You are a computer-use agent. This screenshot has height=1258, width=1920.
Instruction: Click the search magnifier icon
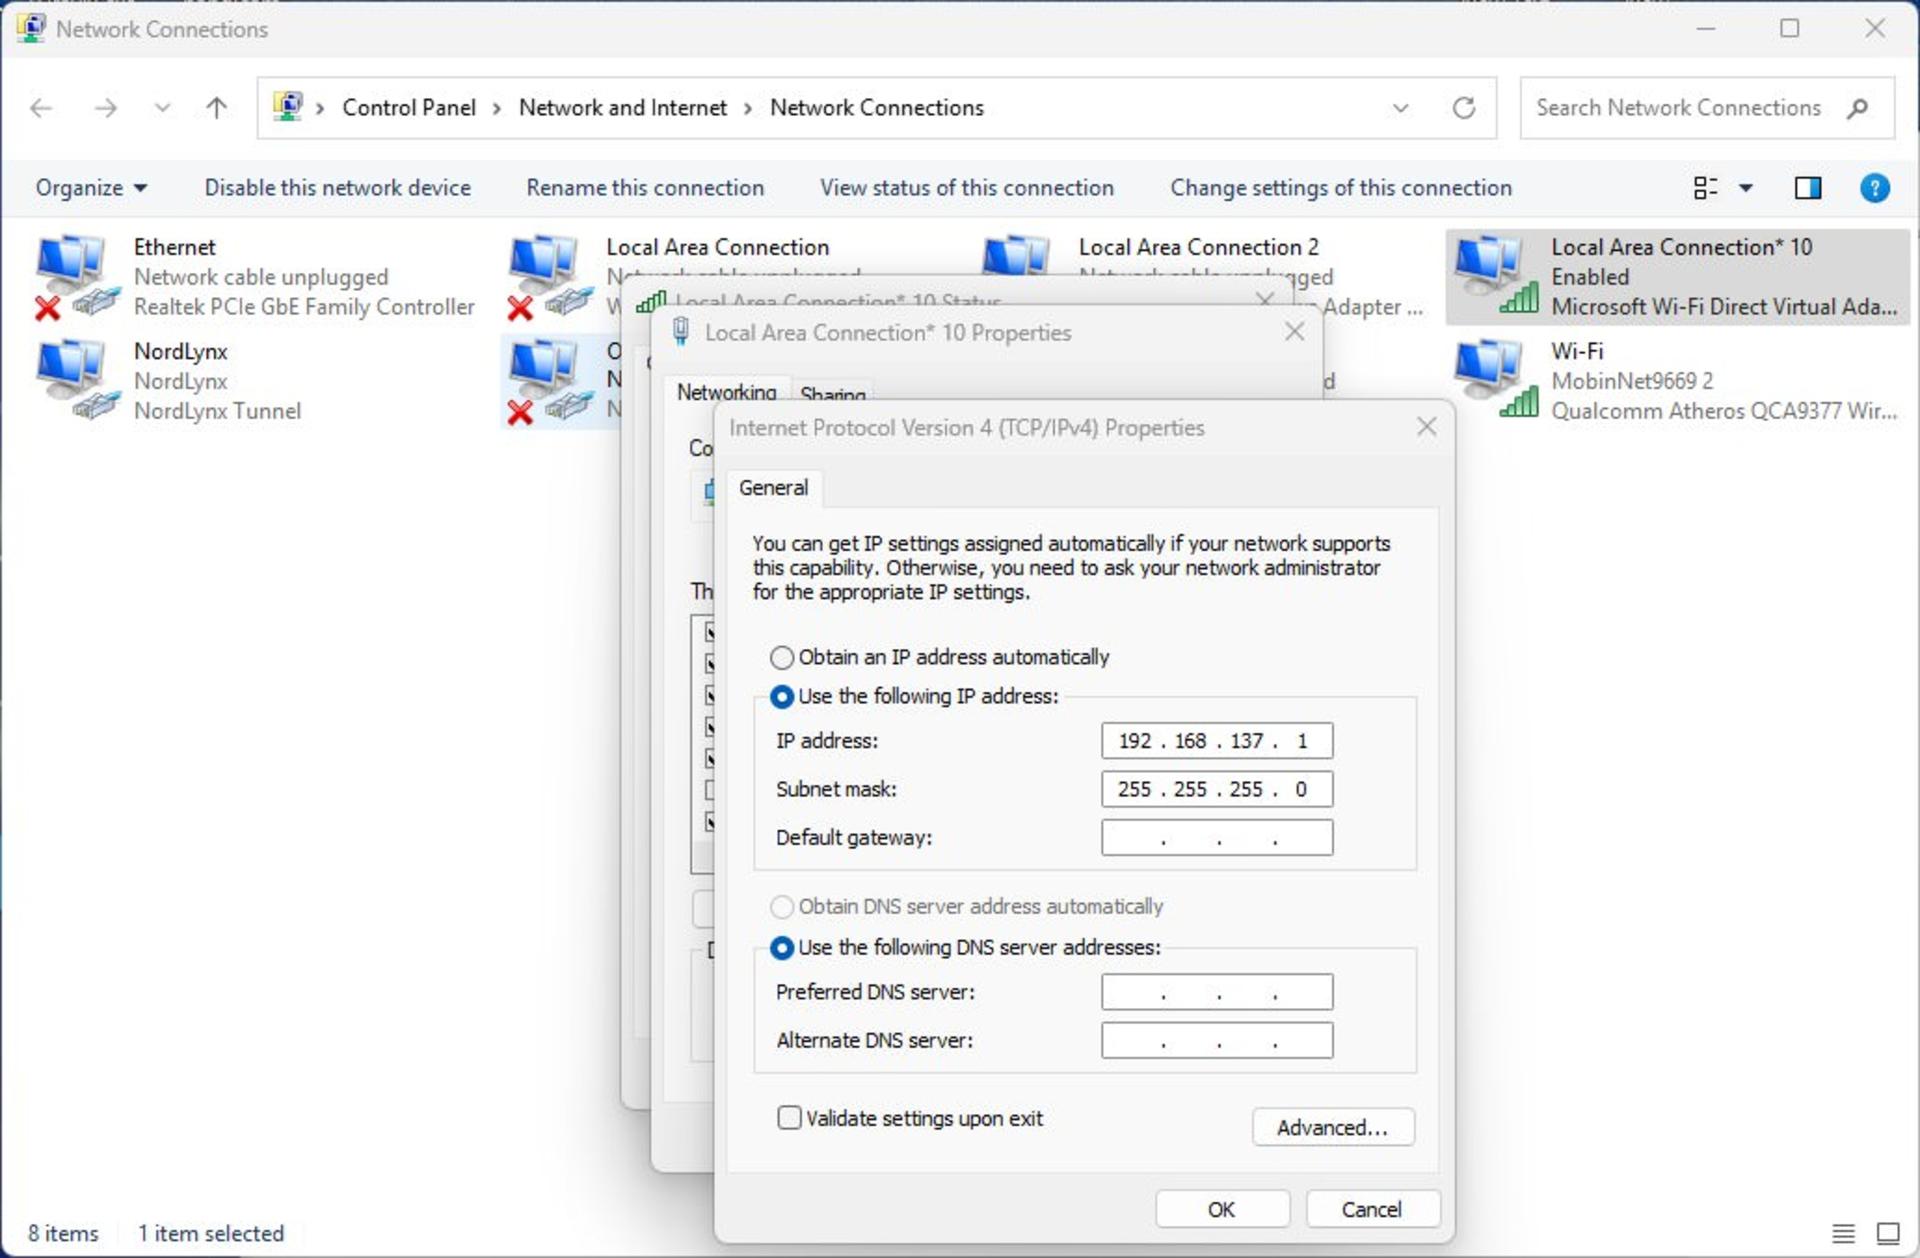1858,108
